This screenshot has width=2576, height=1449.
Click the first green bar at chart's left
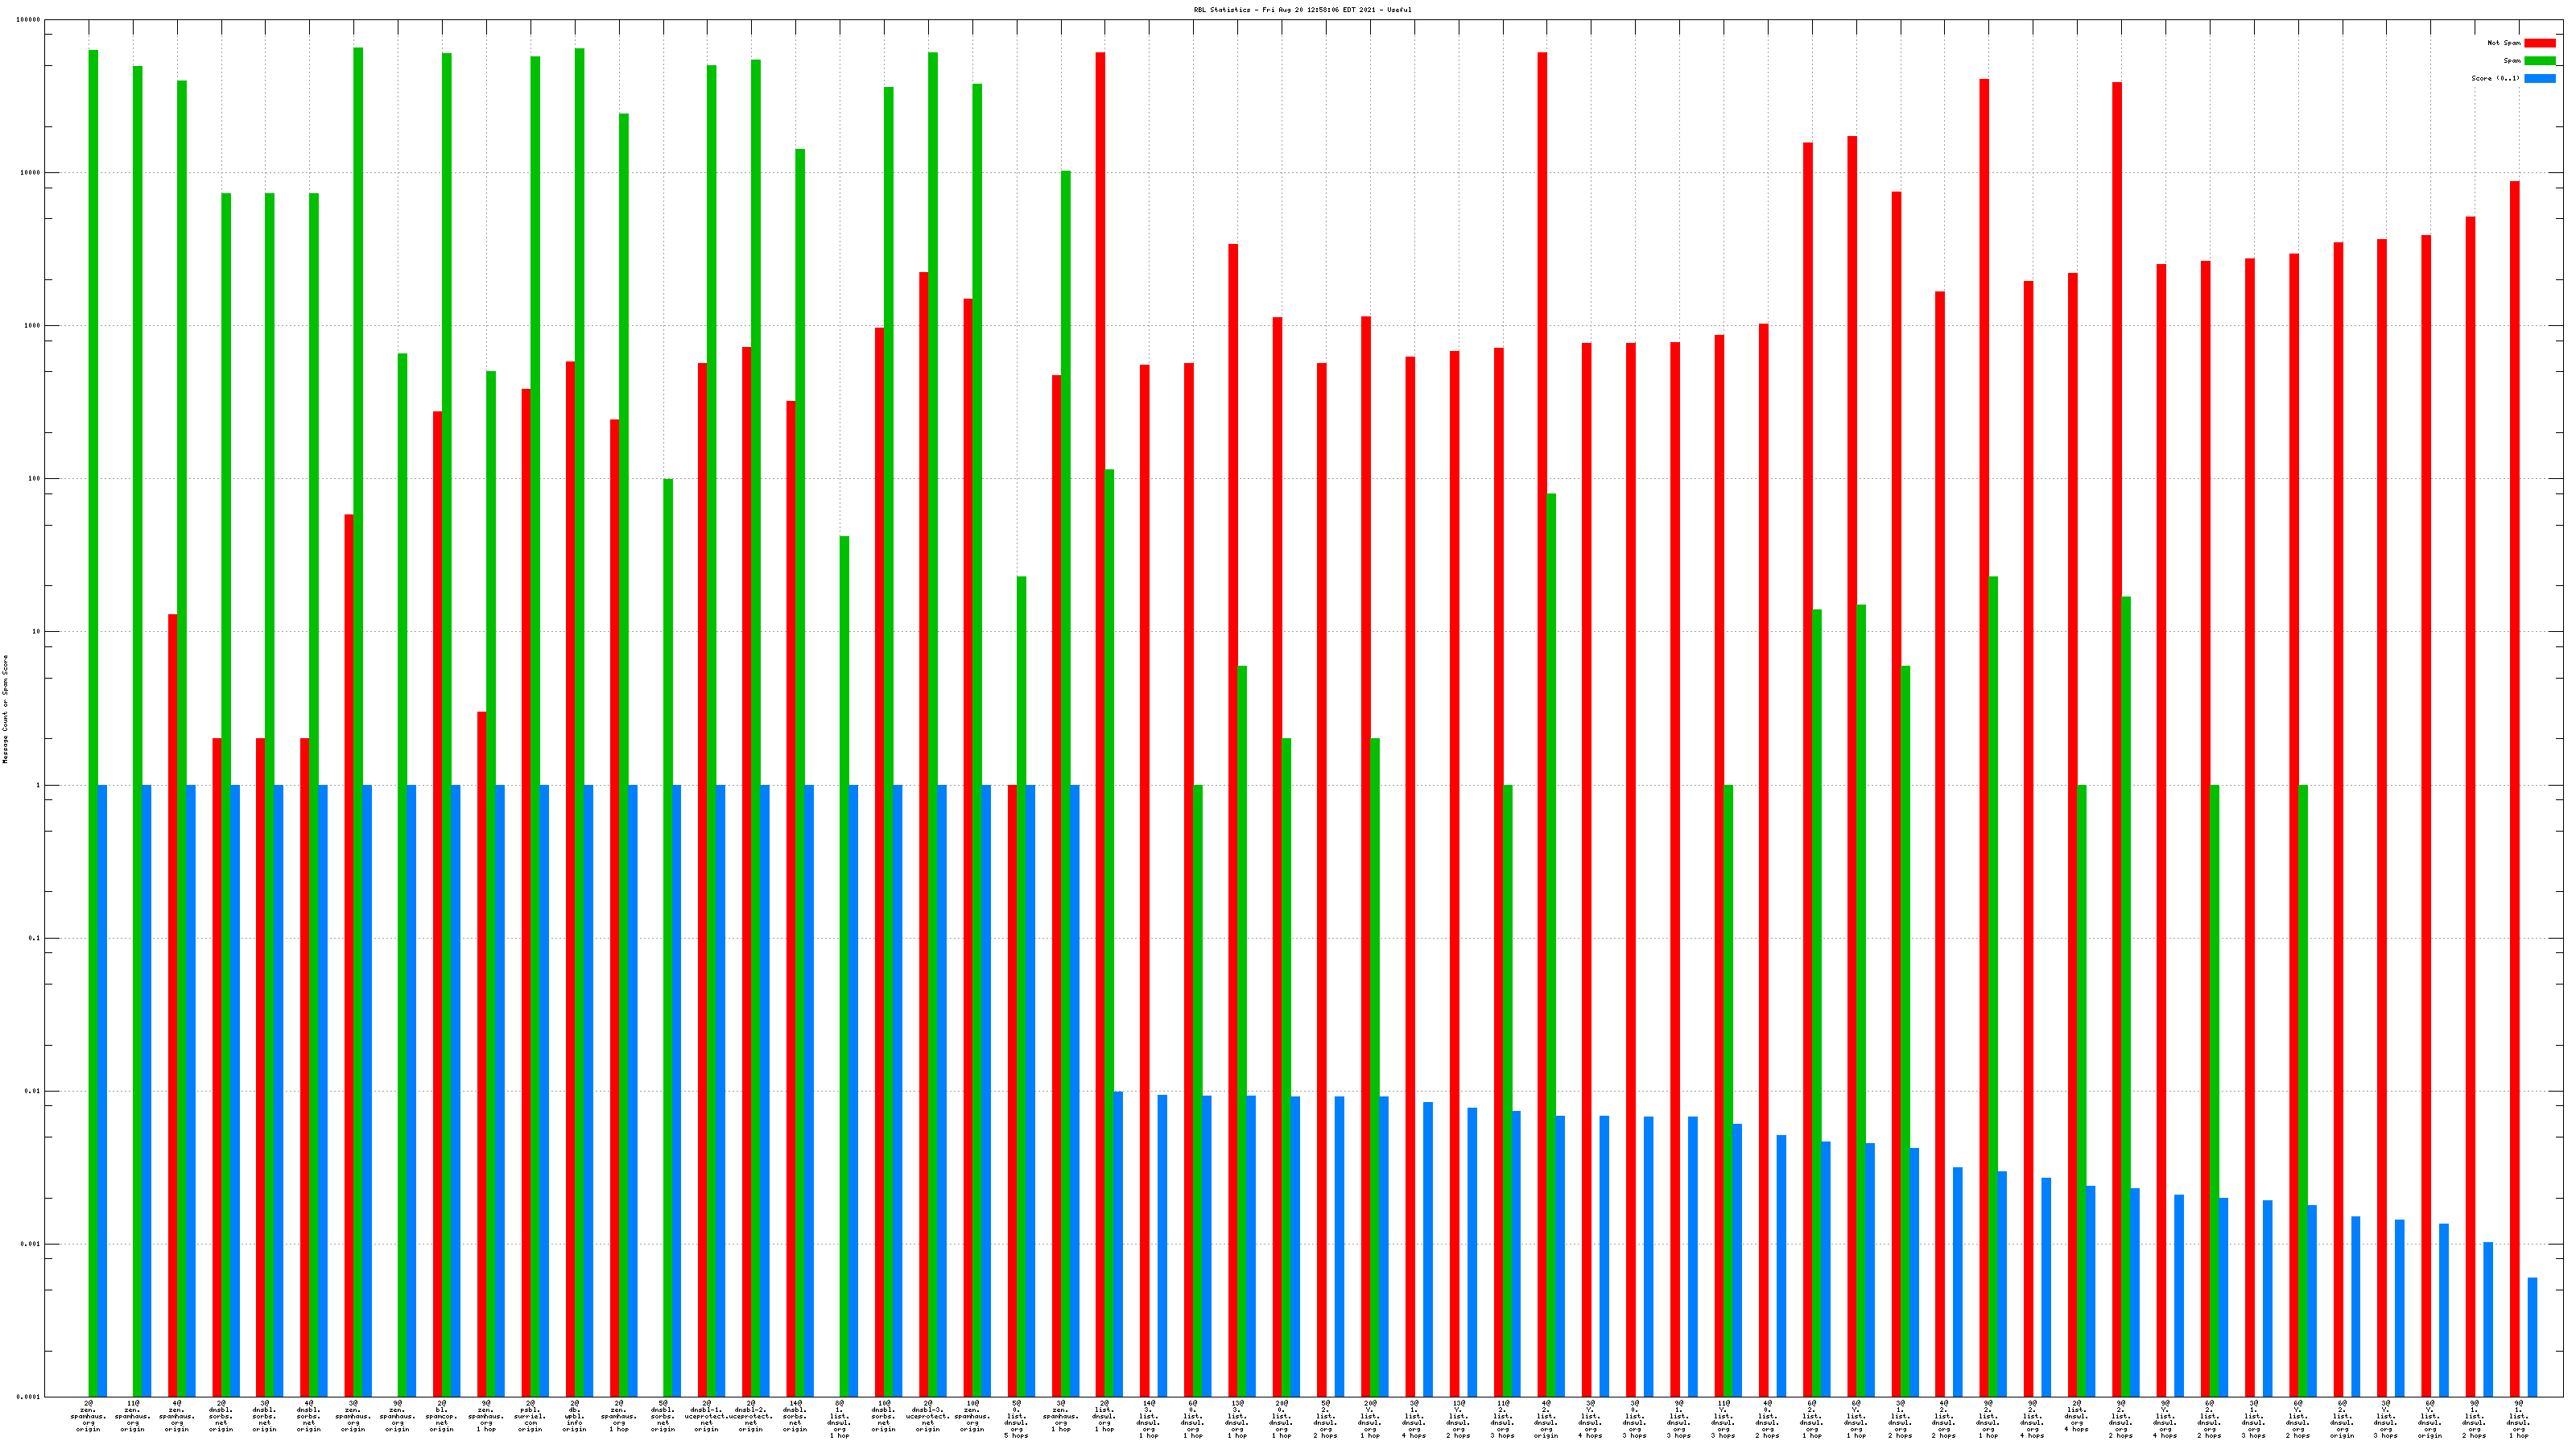coord(93,700)
